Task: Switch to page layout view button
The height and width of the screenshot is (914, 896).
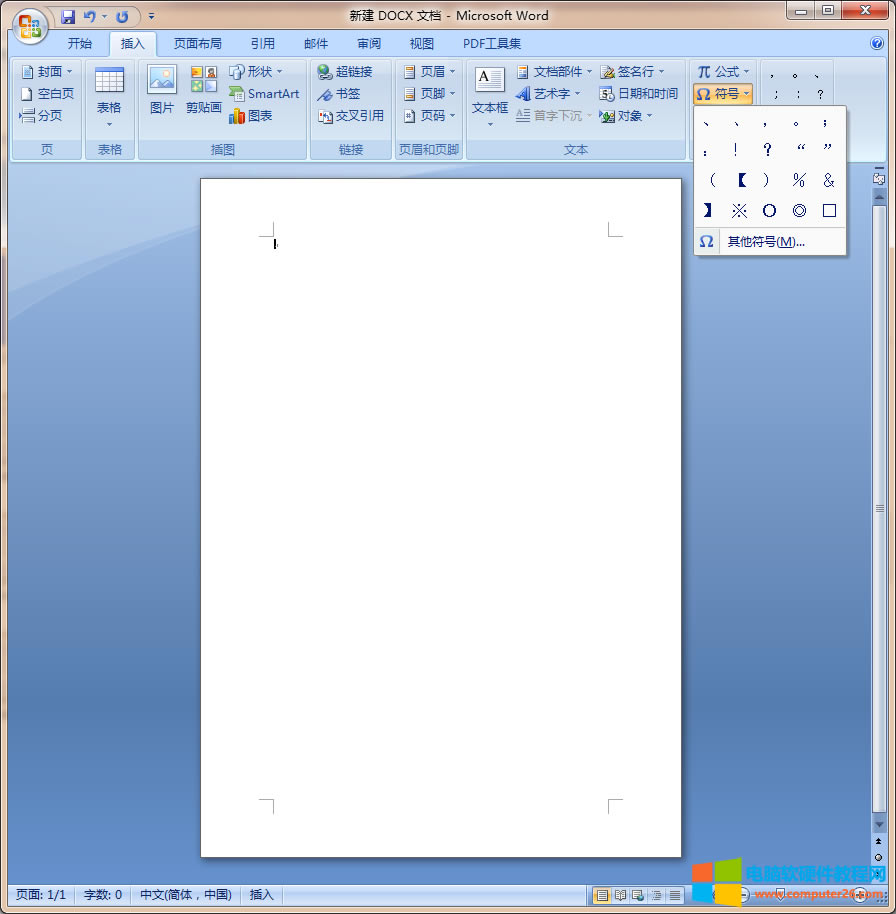Action: 602,895
